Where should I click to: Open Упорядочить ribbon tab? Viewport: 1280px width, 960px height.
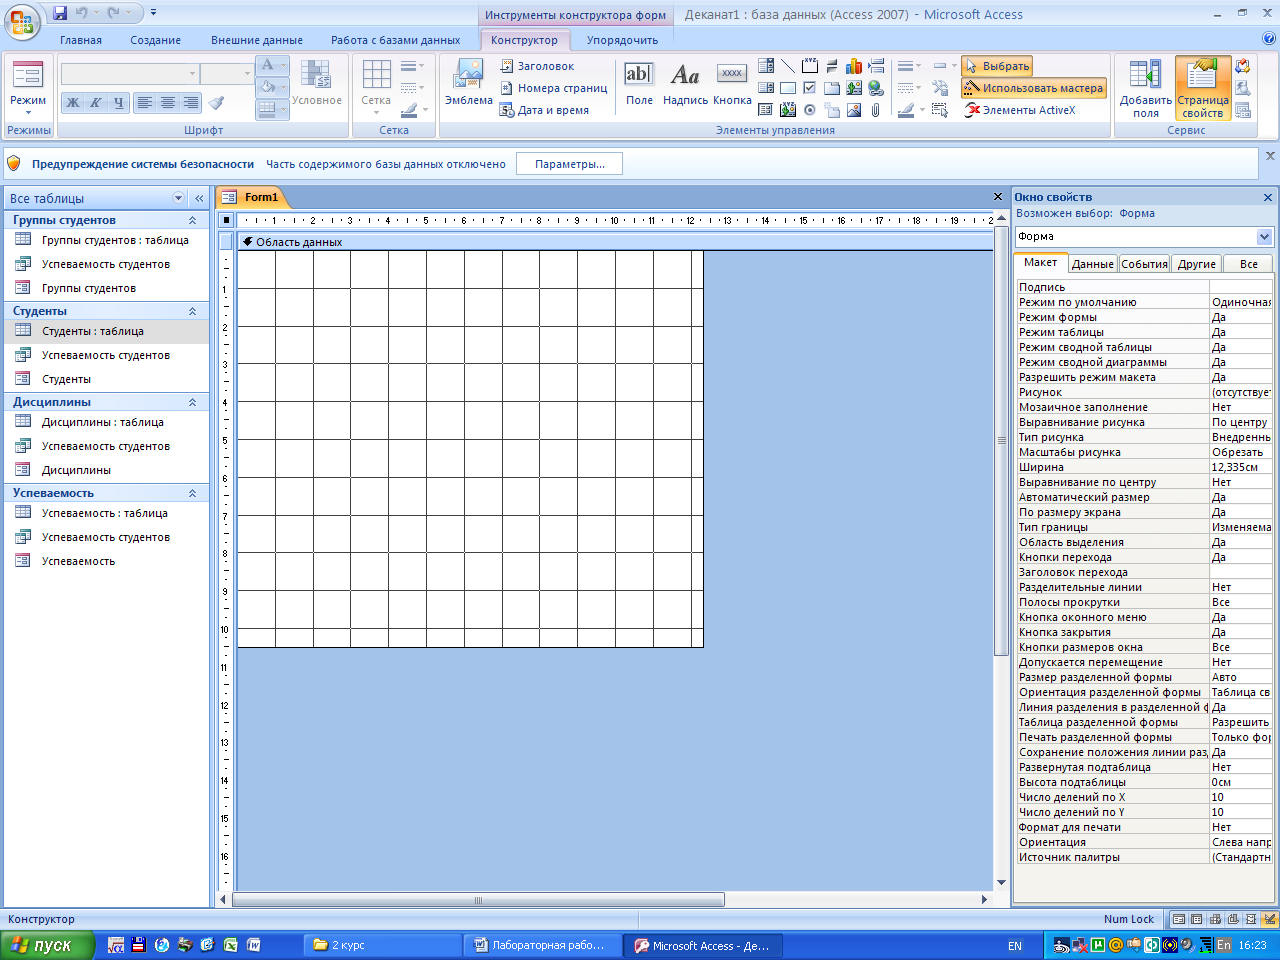(x=622, y=40)
